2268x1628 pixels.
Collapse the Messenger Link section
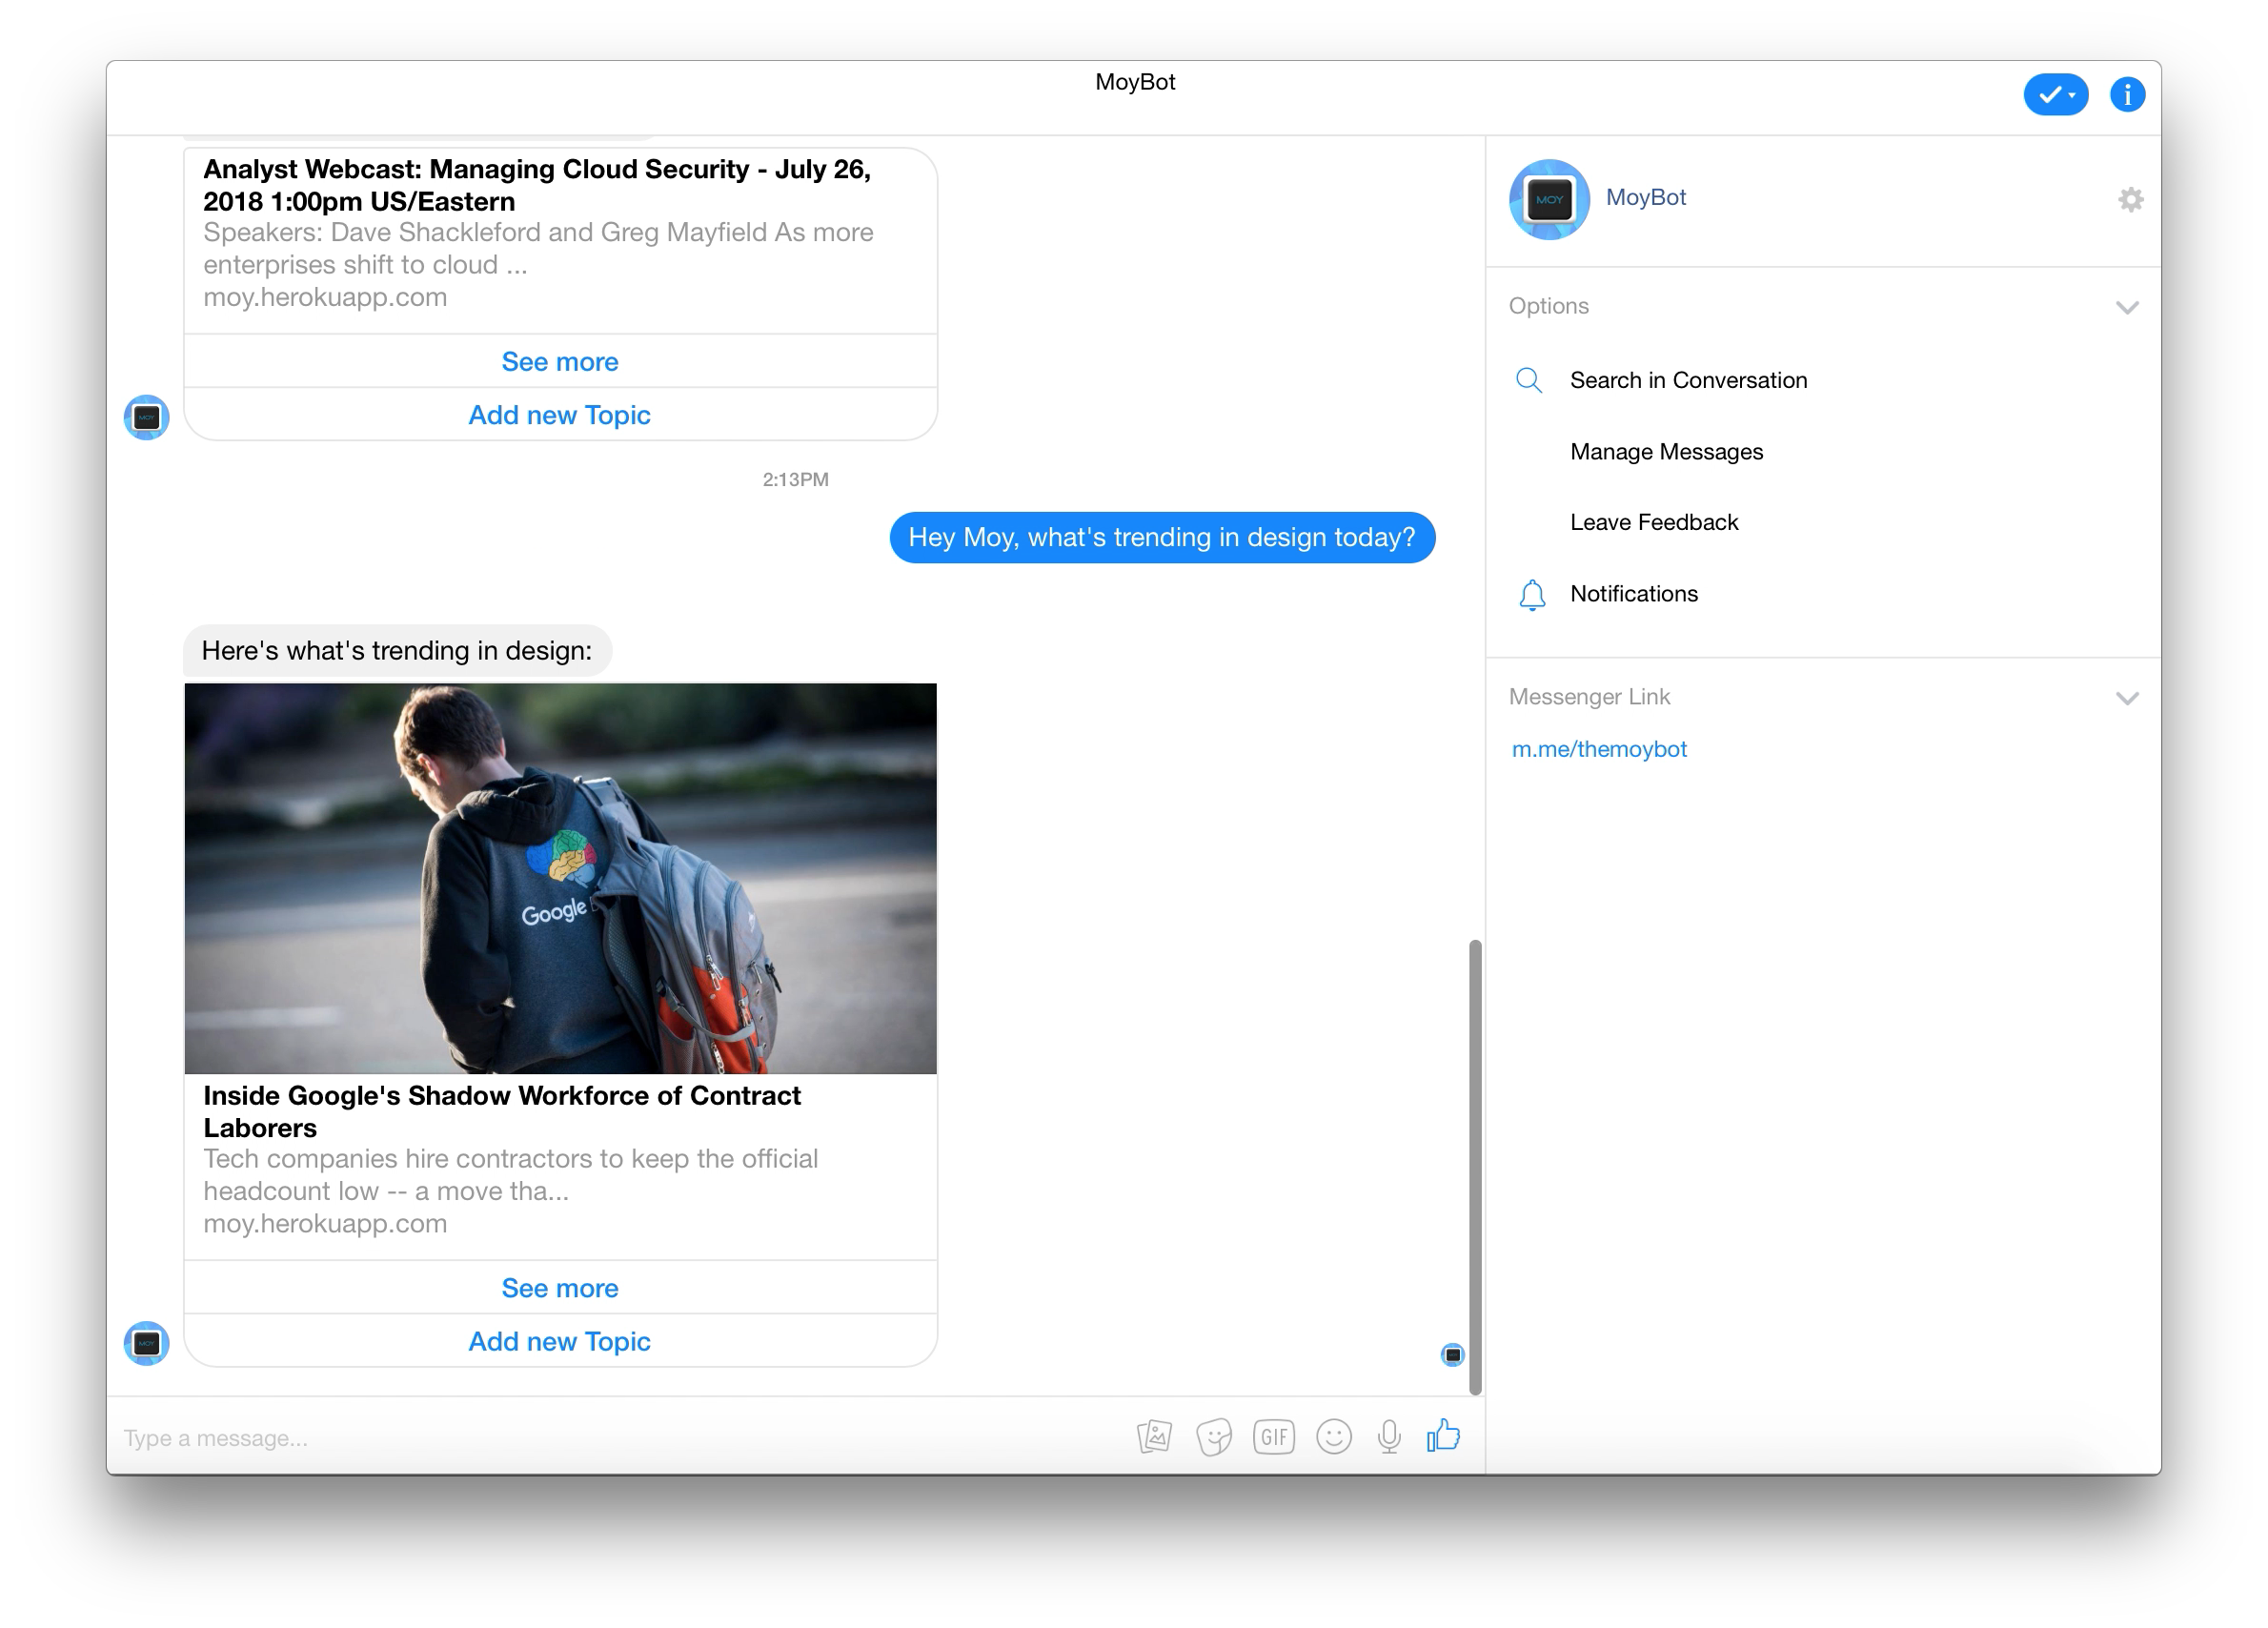pos(2127,698)
